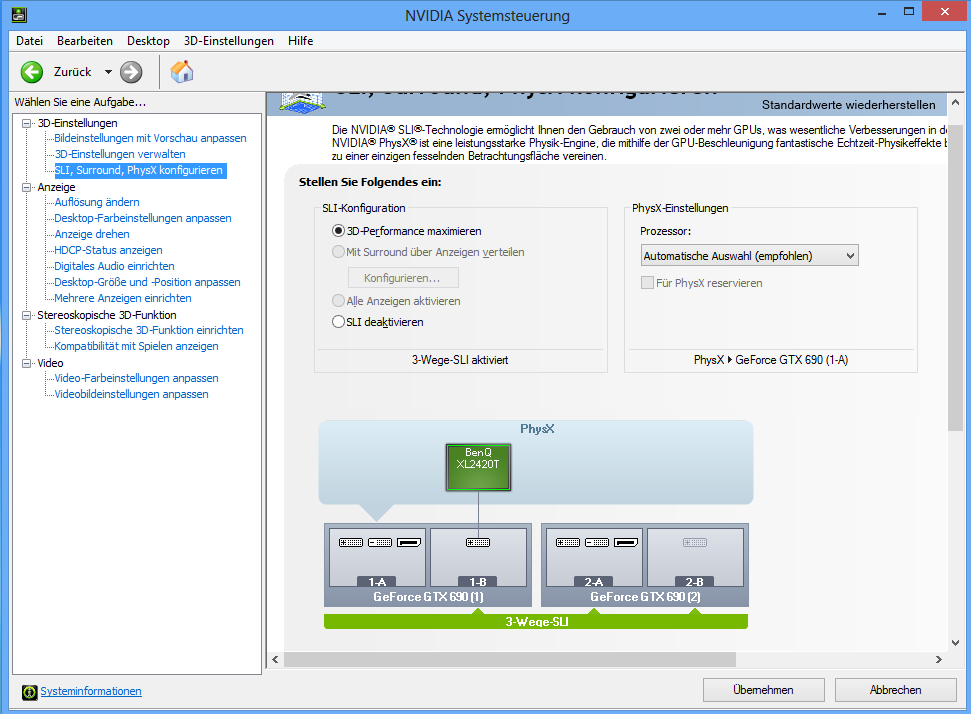Open Auflösung ändern
Screen dimensions: 971x714
pos(97,202)
